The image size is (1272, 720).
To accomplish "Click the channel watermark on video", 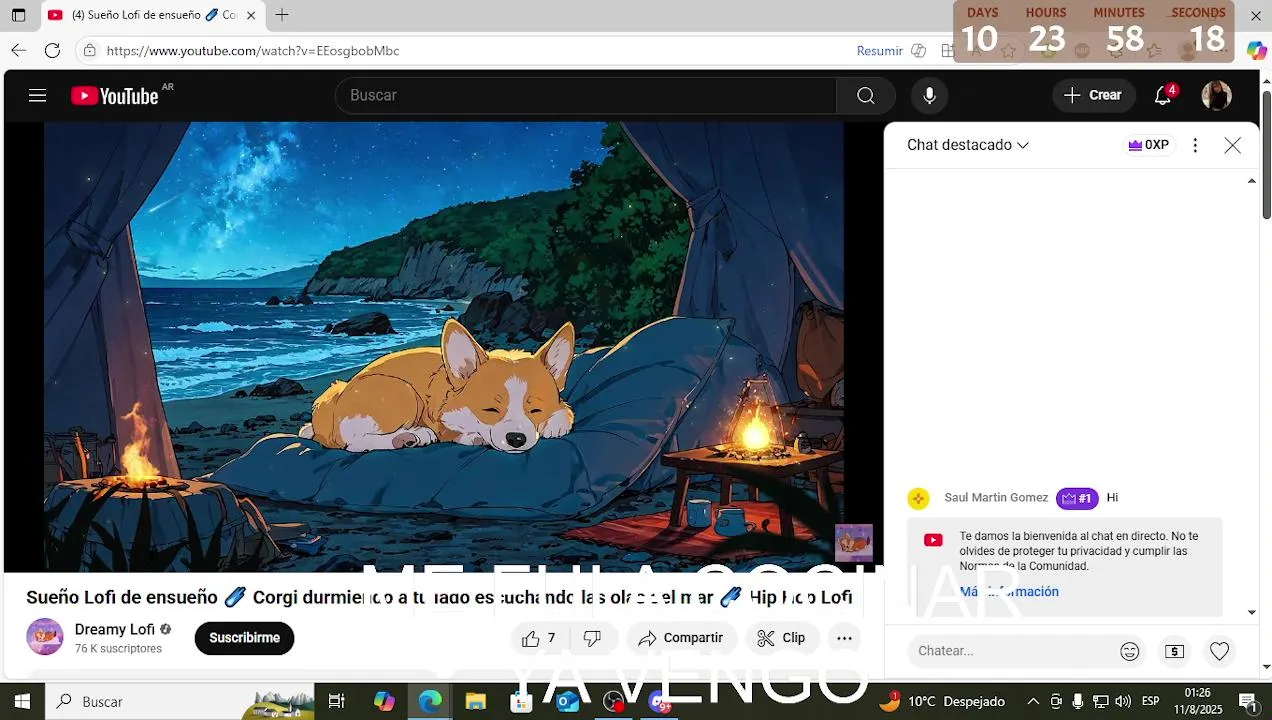I will pos(854,543).
